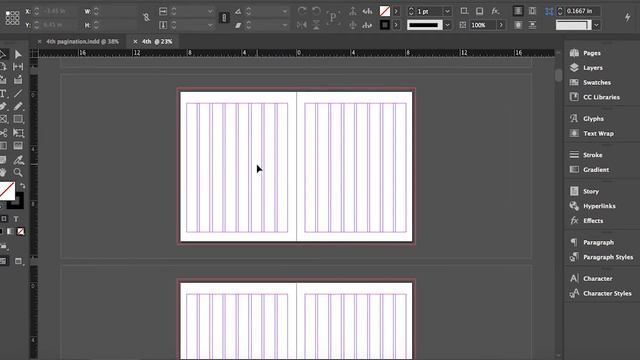Image resolution: width=640 pixels, height=360 pixels.
Task: Select the Note tool
Action: click(3, 160)
